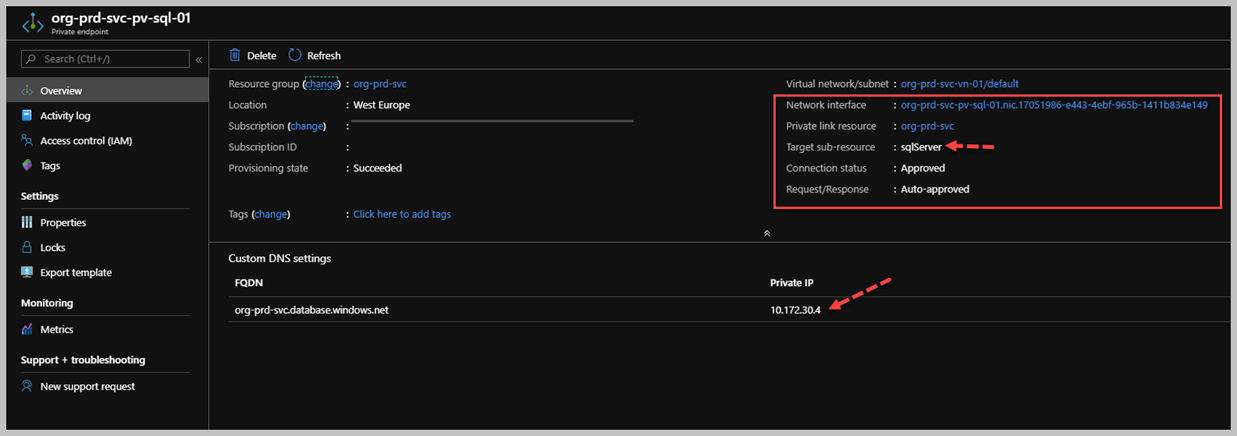Open Metrics chart icon under Monitoring

[27, 329]
